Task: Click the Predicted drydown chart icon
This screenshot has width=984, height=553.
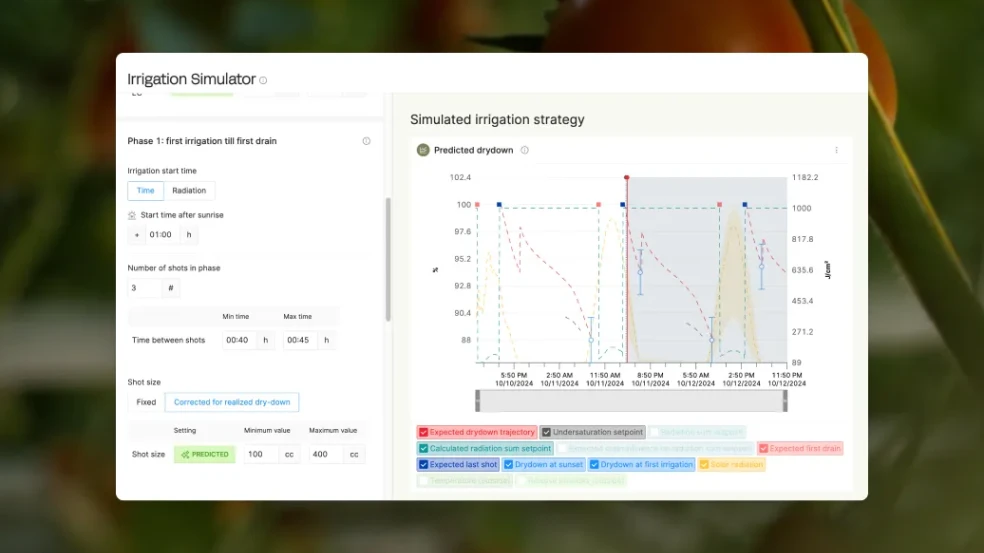Action: pos(423,150)
